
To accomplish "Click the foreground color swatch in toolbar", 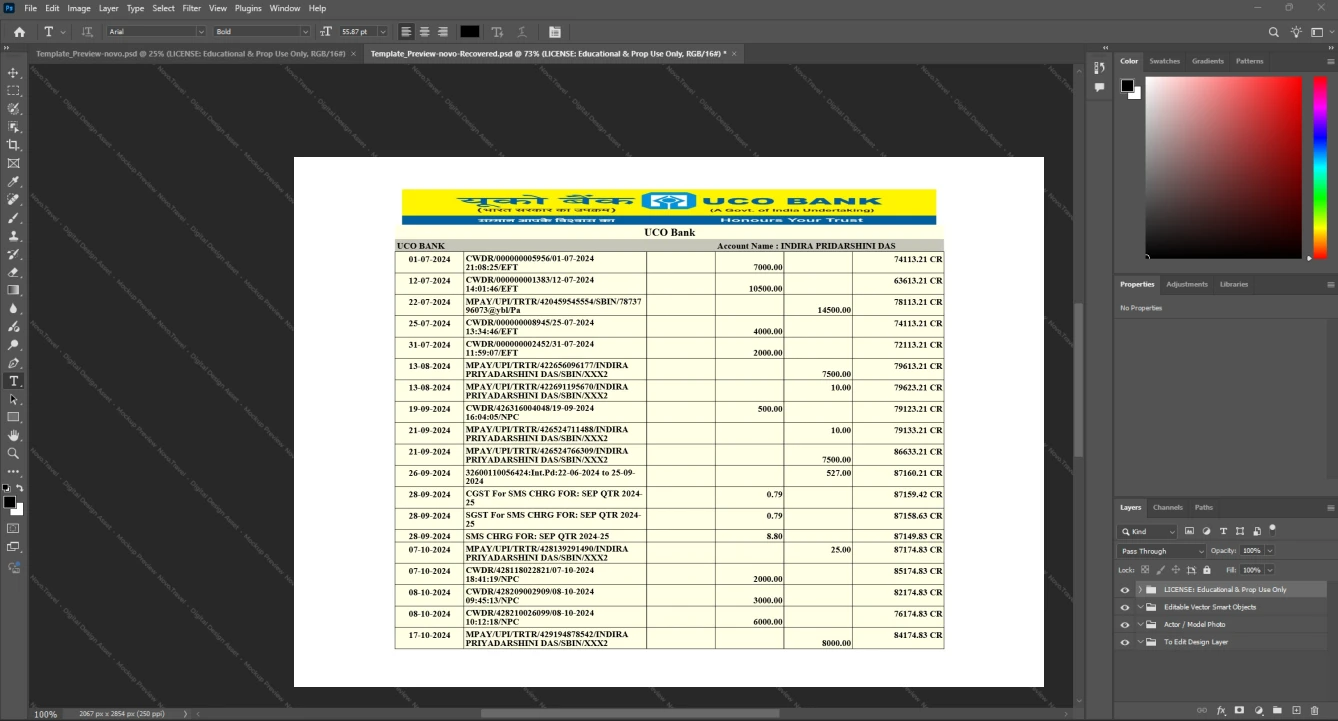I will pos(9,502).
